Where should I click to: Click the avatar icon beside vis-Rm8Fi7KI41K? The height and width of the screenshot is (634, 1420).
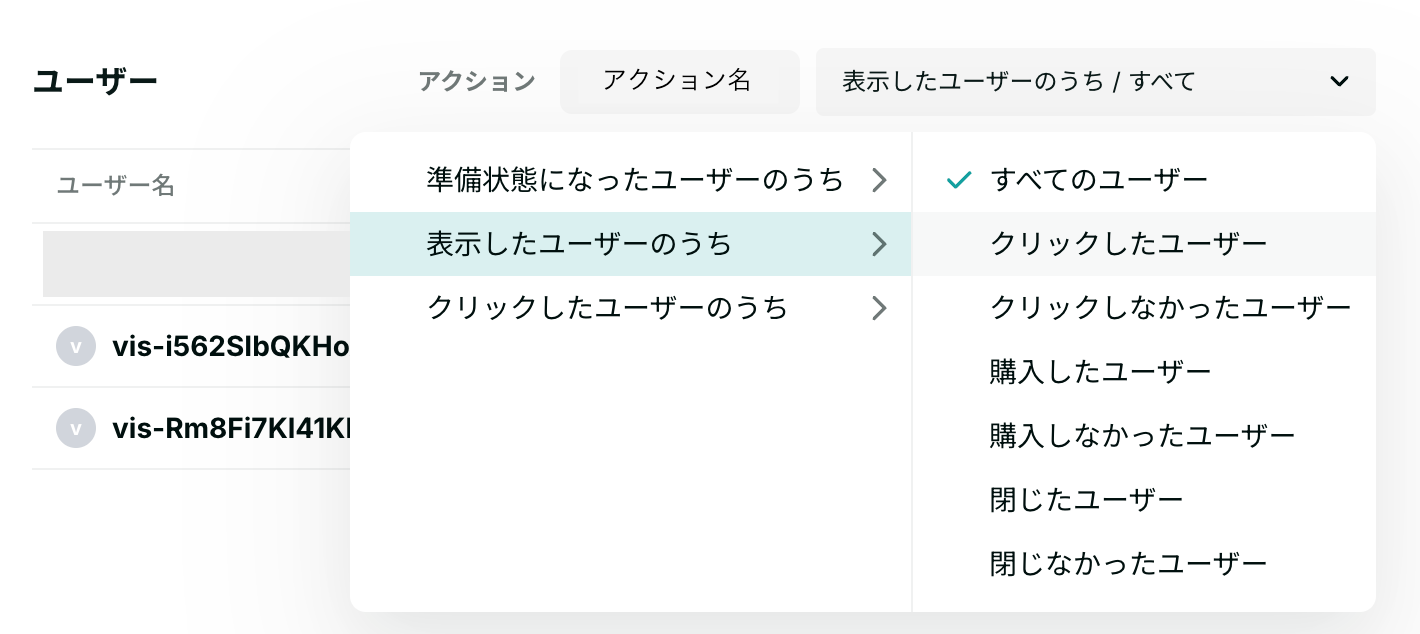pyautogui.click(x=76, y=428)
